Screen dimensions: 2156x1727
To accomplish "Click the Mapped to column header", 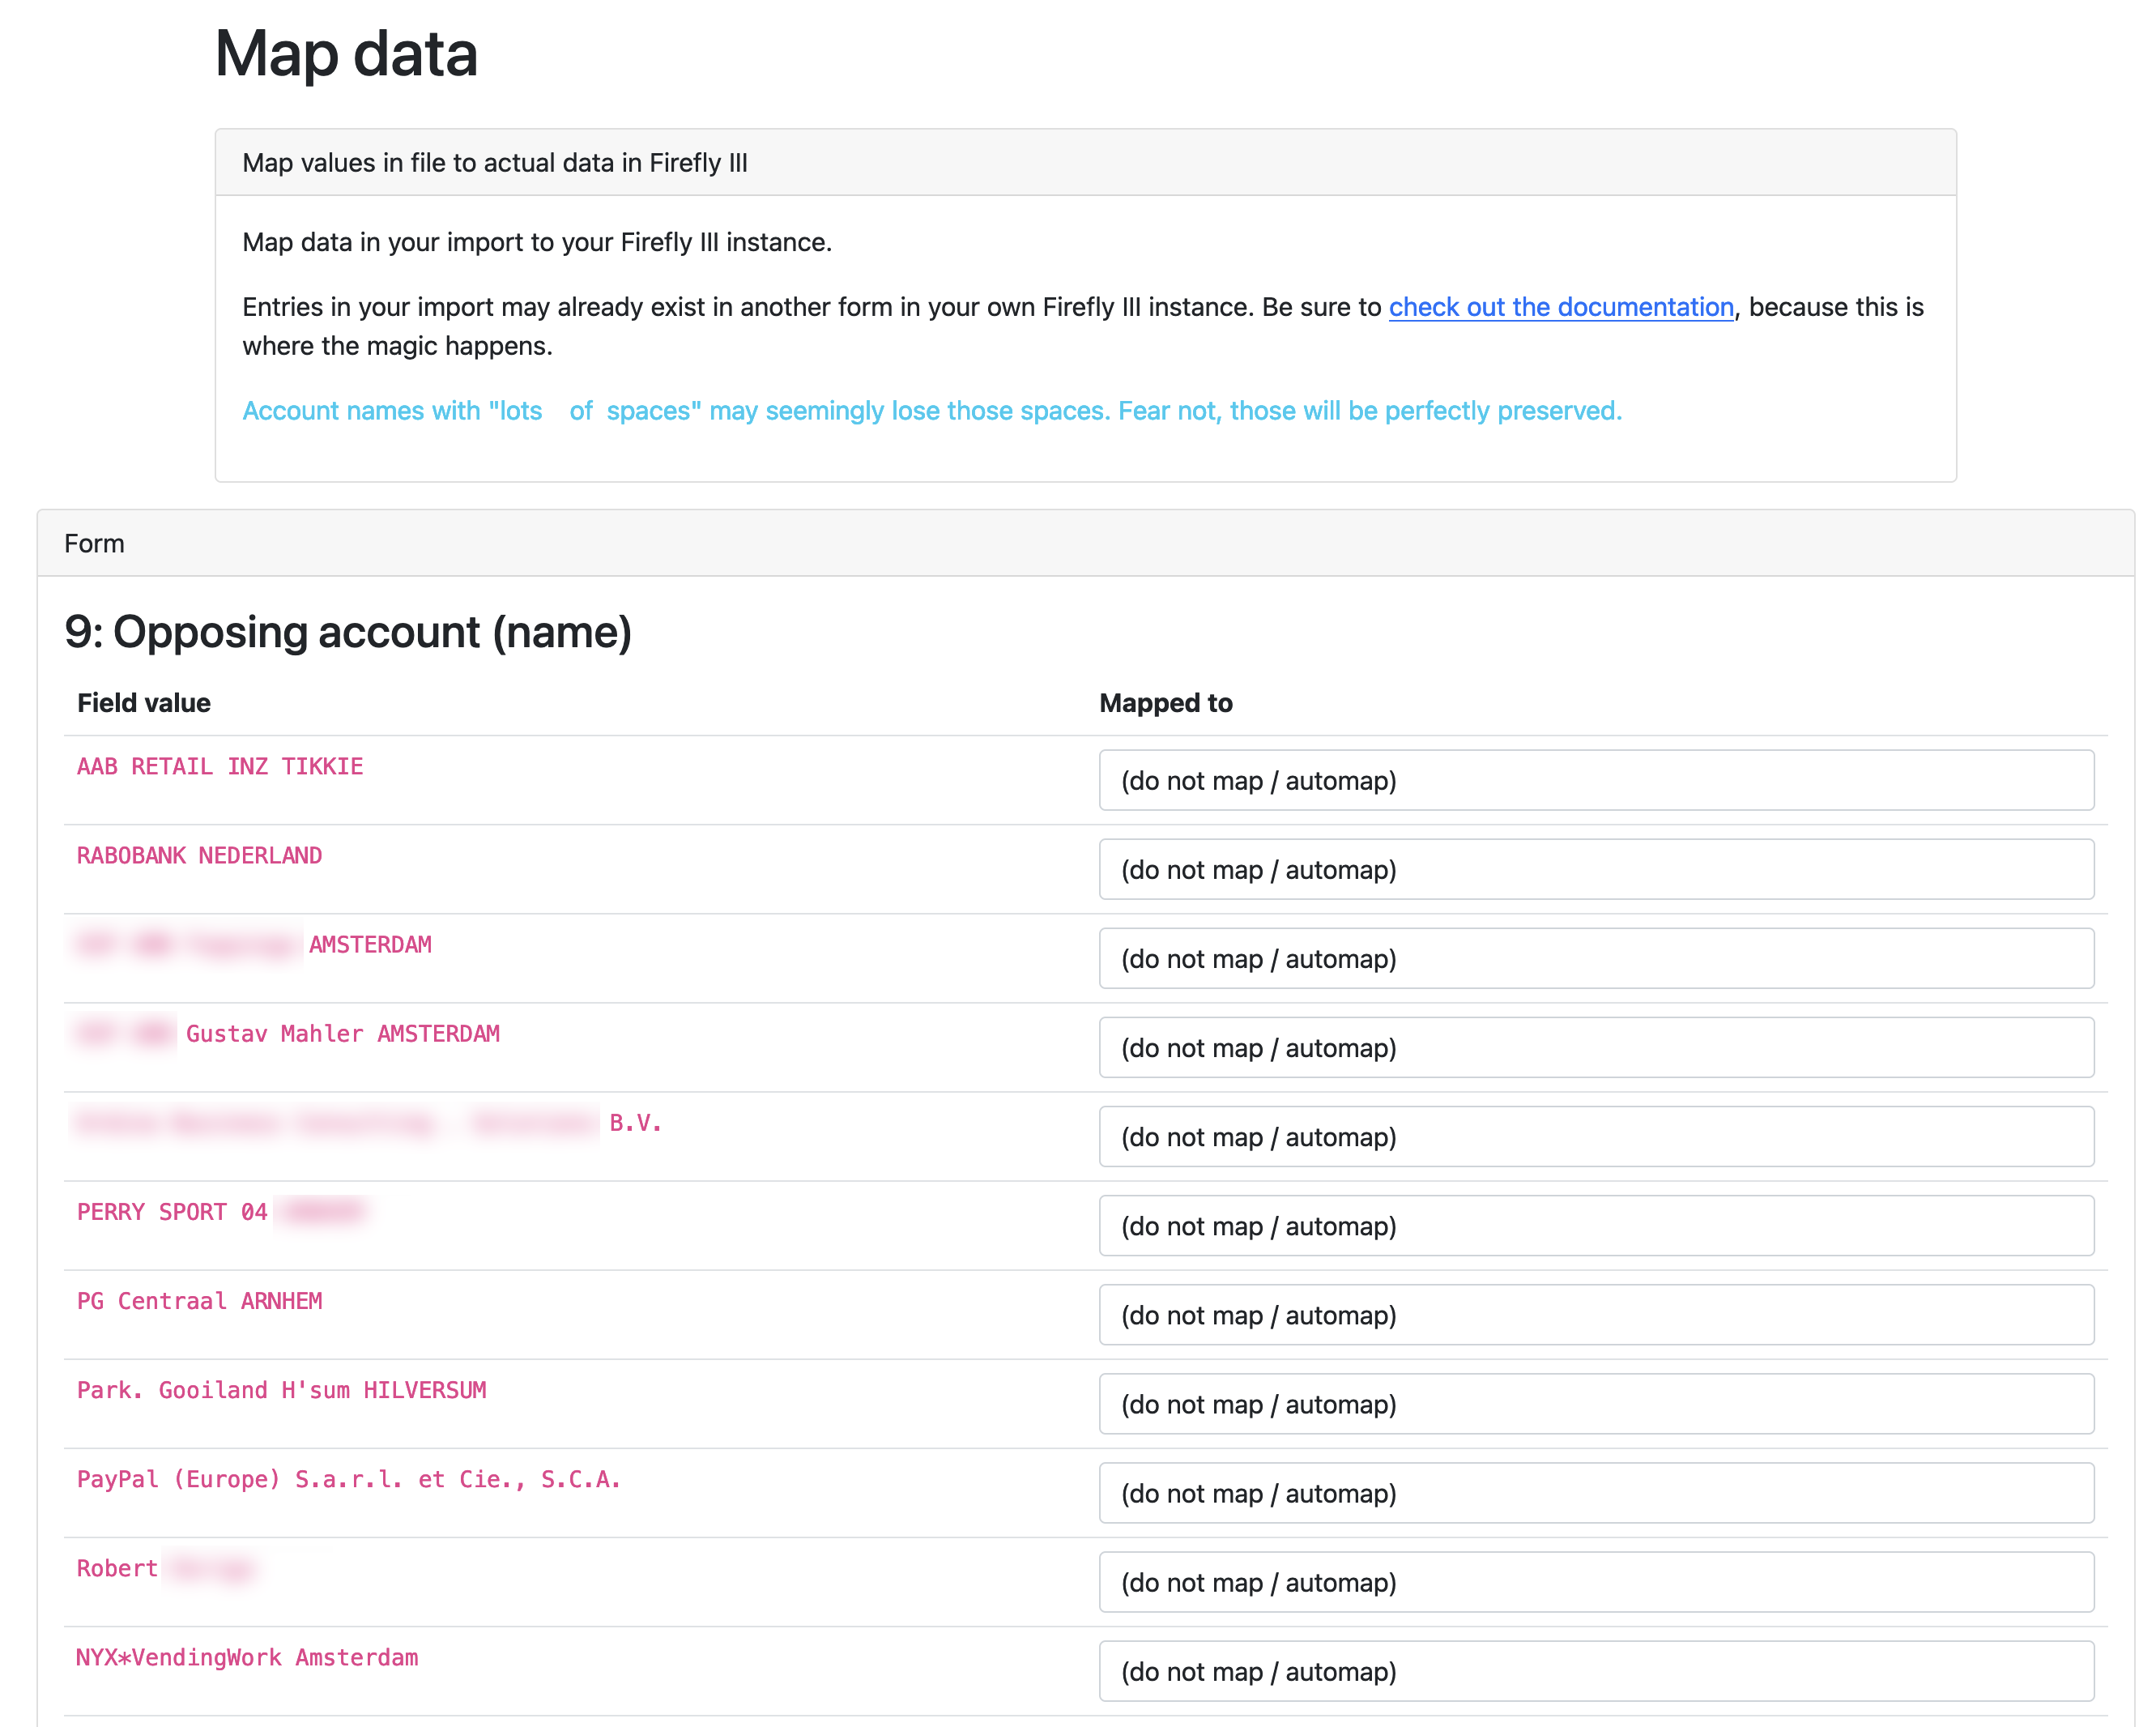I will pyautogui.click(x=1166, y=702).
